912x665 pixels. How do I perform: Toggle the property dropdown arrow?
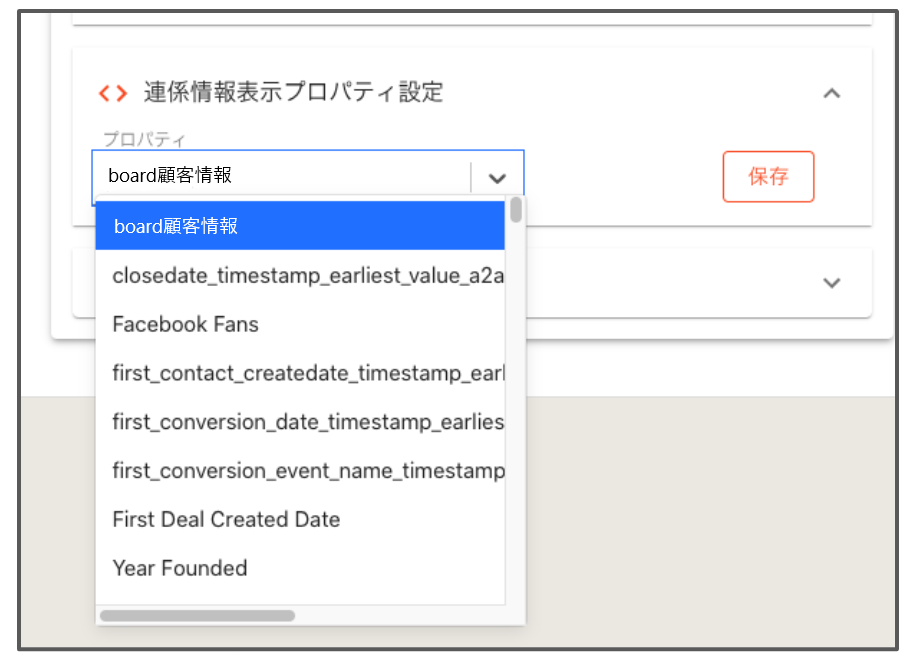[497, 178]
